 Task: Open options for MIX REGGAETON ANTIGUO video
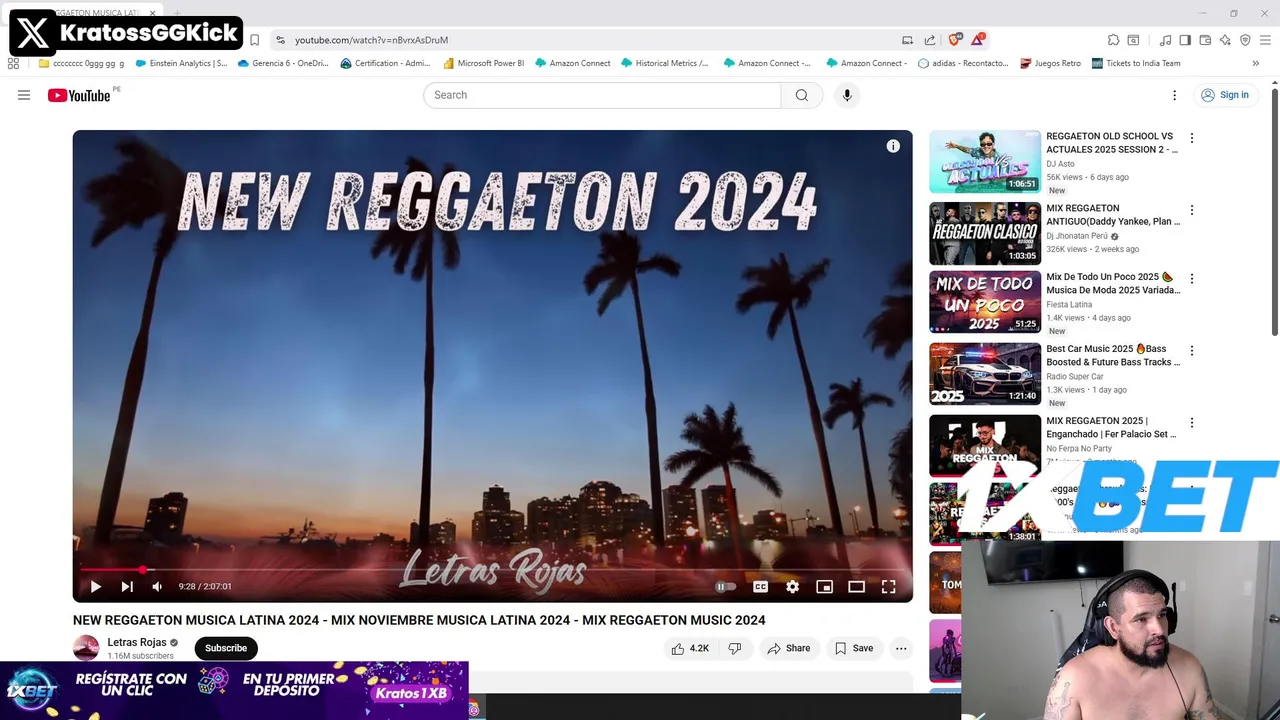pyautogui.click(x=1191, y=210)
